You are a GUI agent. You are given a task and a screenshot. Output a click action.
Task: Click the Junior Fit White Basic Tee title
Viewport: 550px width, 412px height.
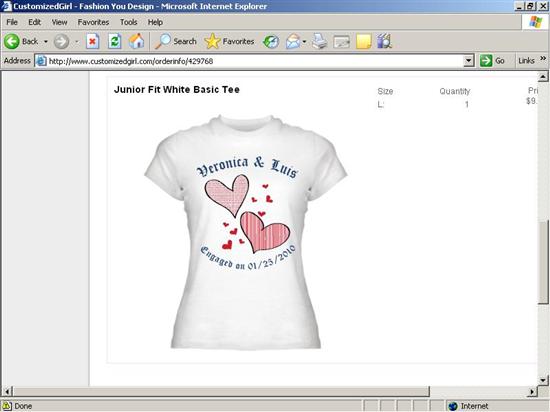[x=176, y=90]
